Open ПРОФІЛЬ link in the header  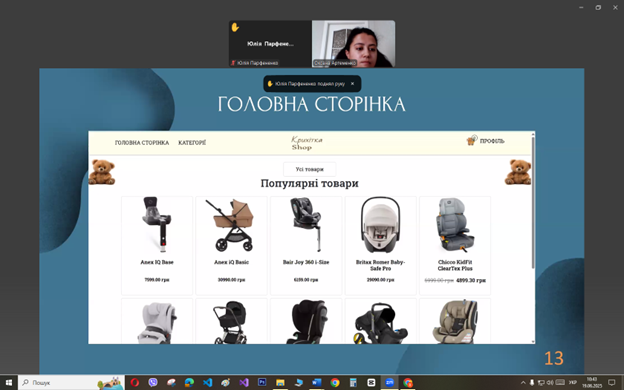[492, 141]
